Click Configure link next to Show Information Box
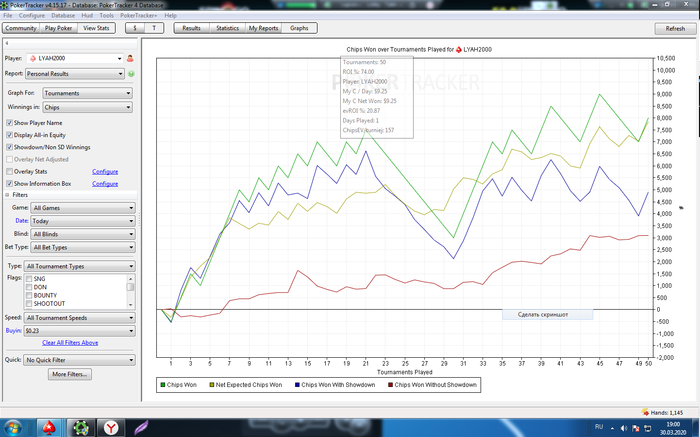700x437 pixels. coord(105,183)
